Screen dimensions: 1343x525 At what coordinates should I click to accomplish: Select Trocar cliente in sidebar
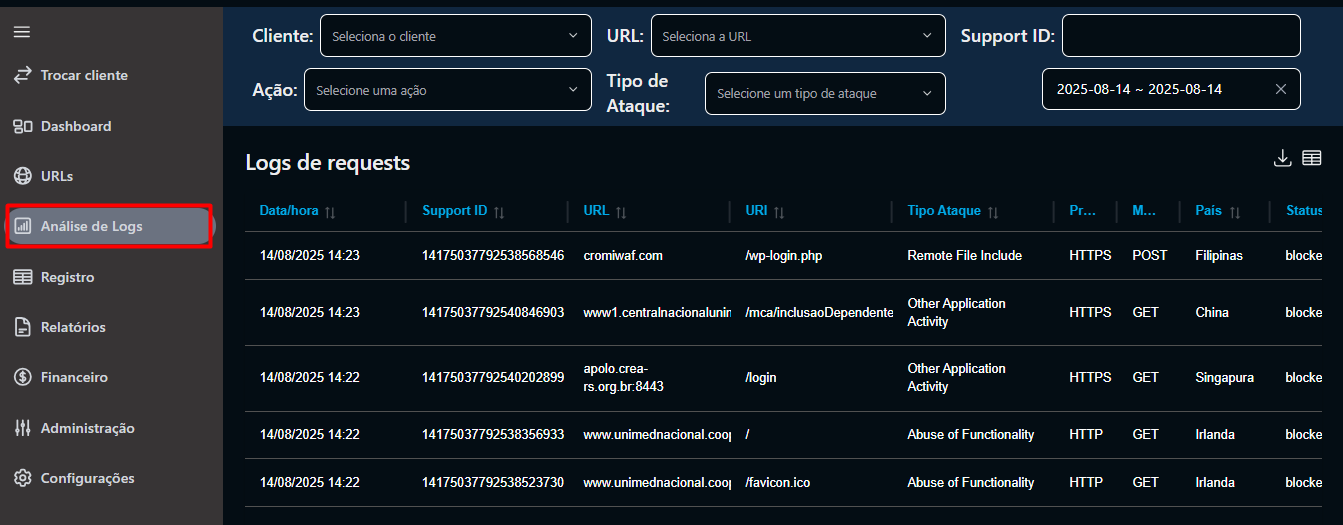[84, 75]
